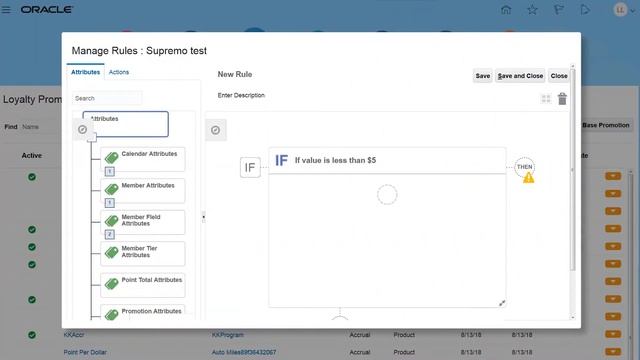Click the dialog vertical scrollbar

coord(572,169)
